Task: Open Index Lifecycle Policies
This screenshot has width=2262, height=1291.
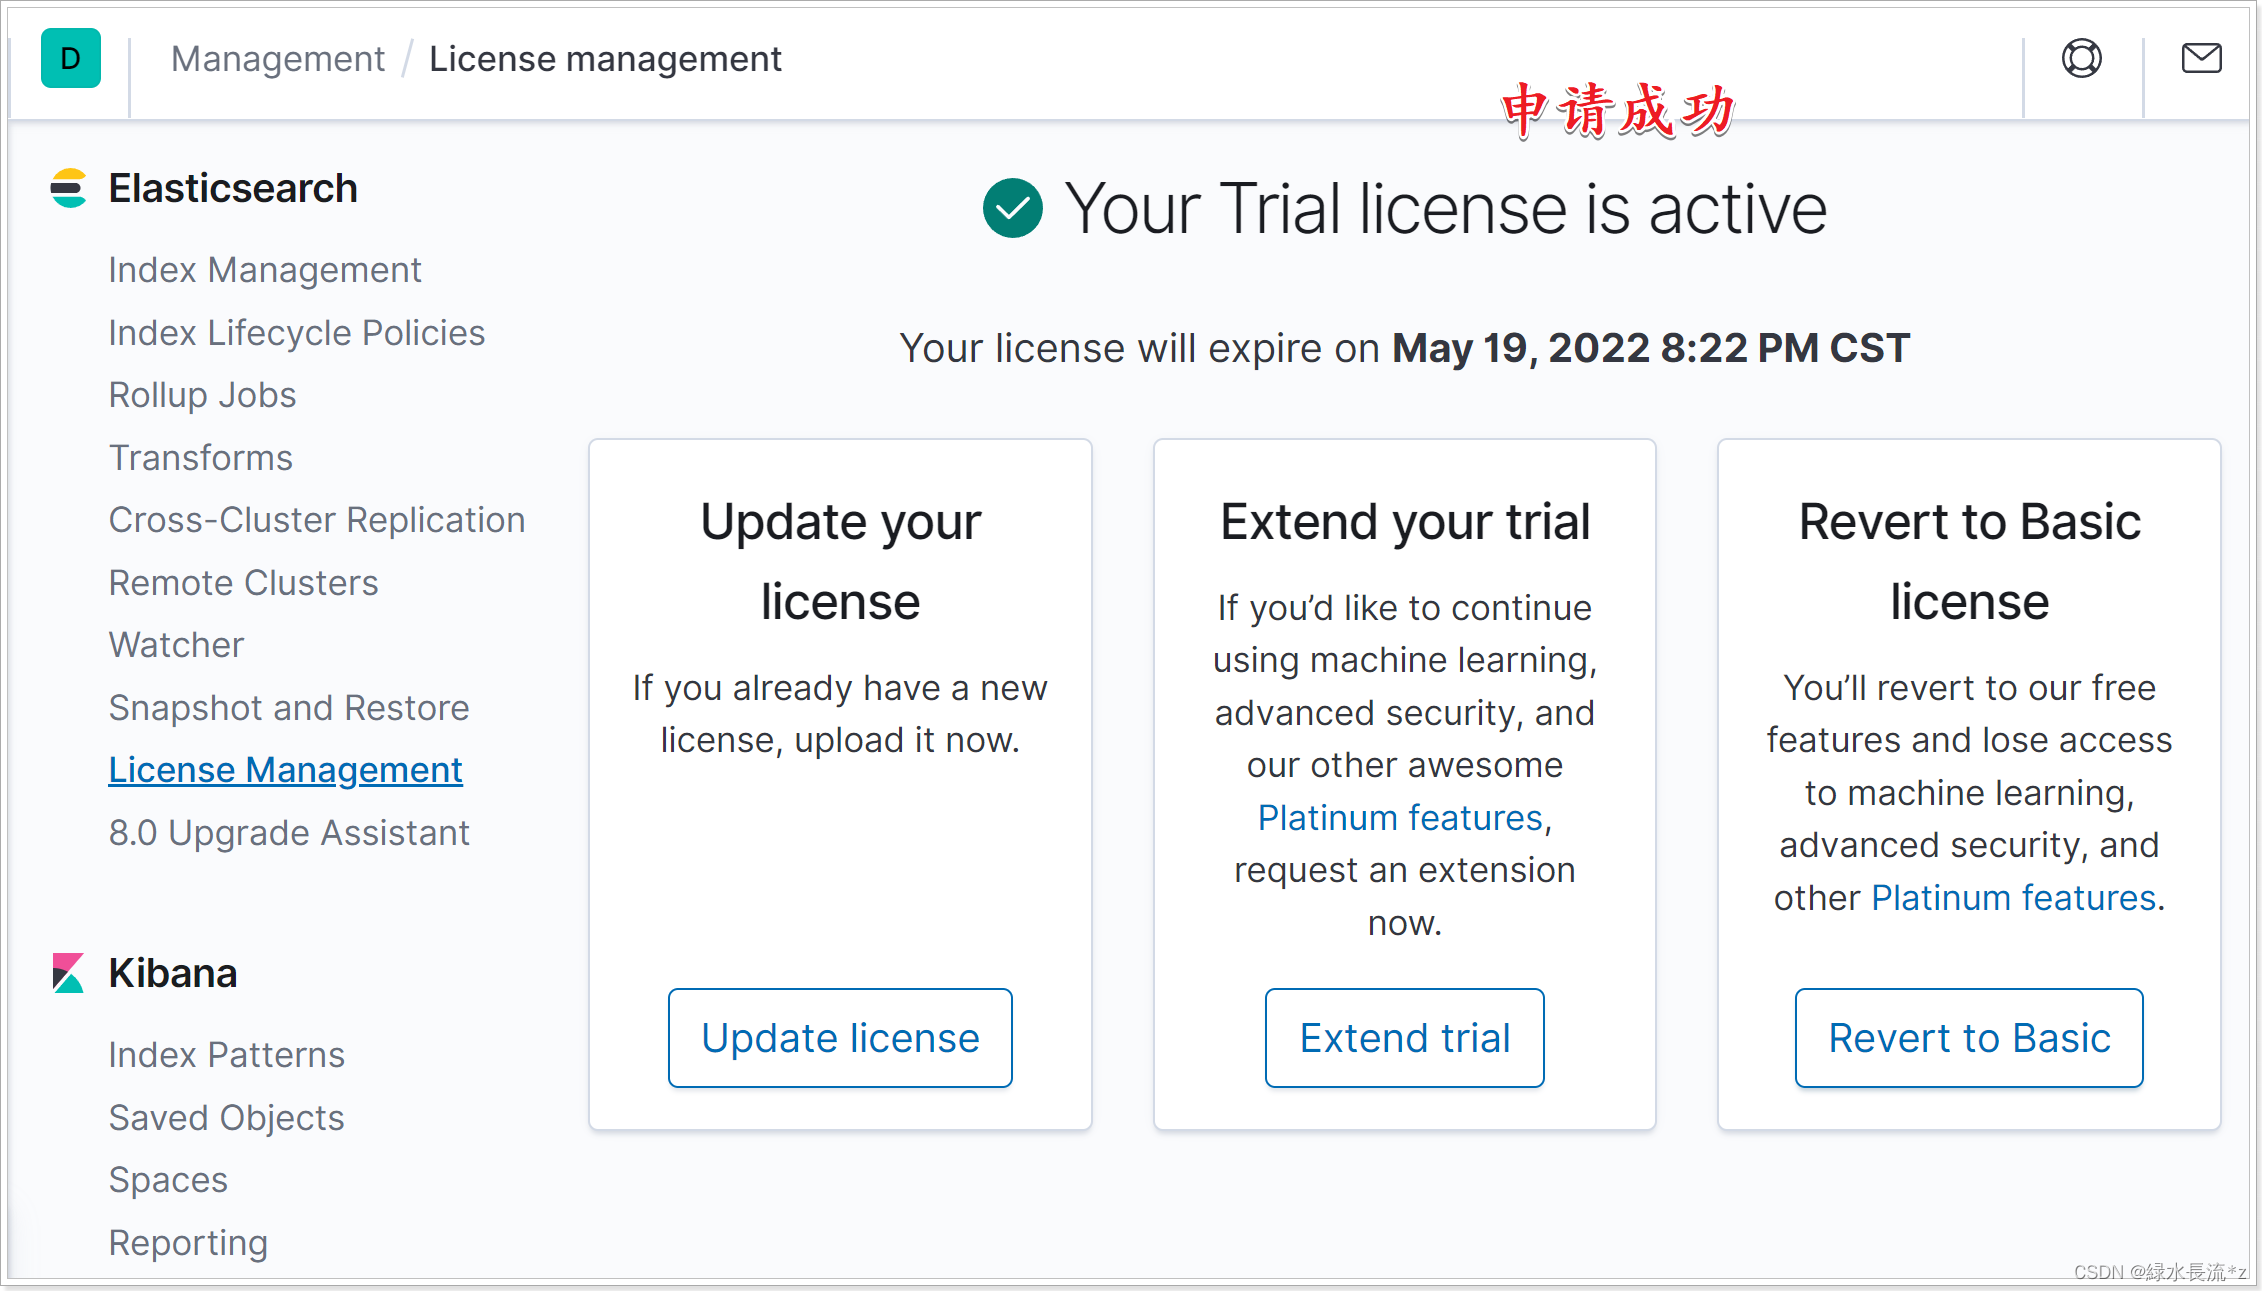Action: [296, 333]
